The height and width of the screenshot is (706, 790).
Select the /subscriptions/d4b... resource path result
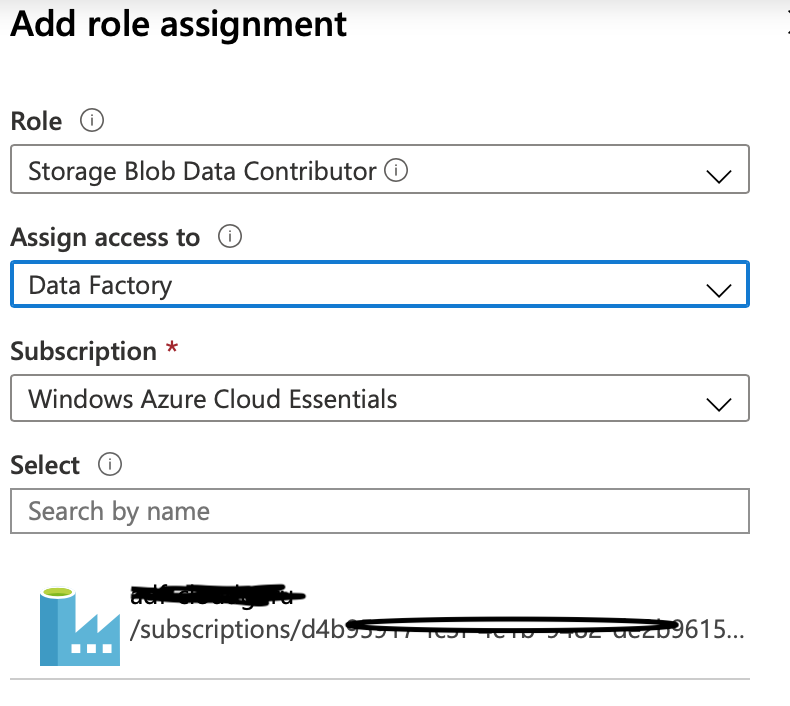pos(437,629)
